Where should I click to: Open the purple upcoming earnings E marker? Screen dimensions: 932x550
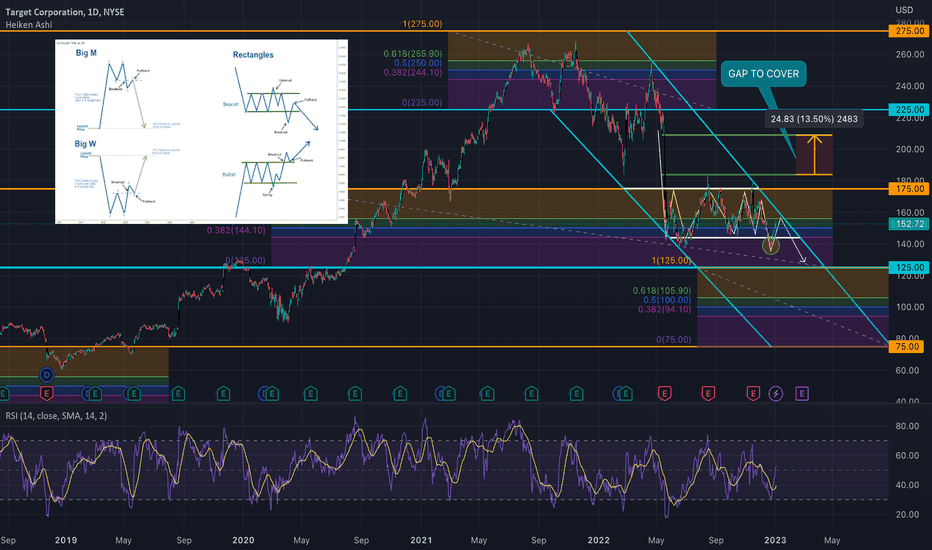pyautogui.click(x=801, y=393)
